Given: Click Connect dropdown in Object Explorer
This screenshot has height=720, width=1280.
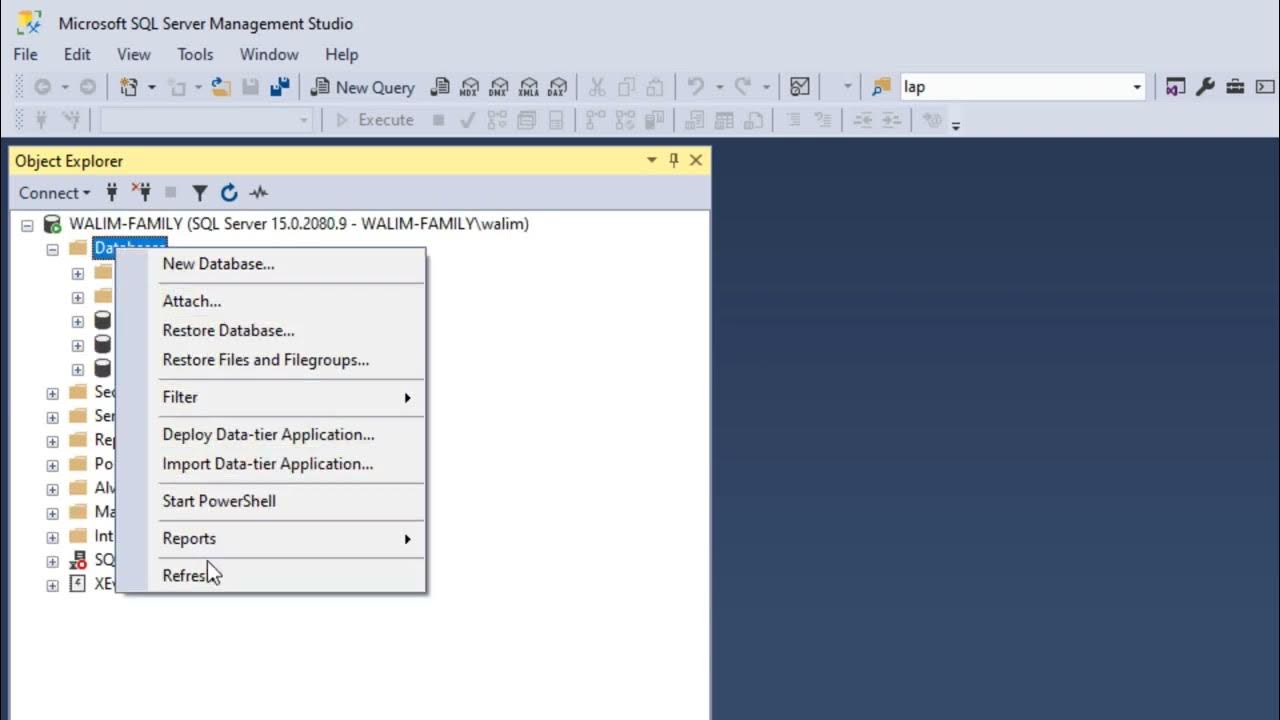Looking at the screenshot, I should (x=54, y=192).
